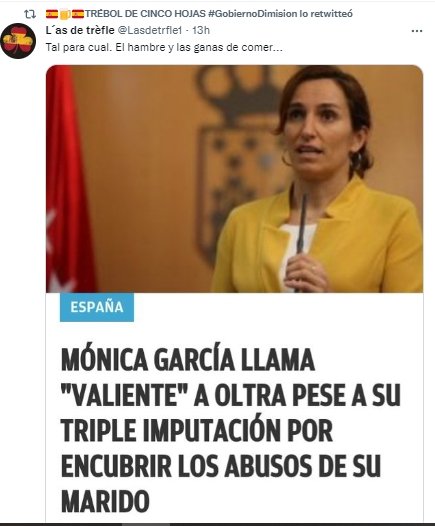Open the clover-shaped profile avatar
The height and width of the screenshot is (526, 435).
[18, 41]
